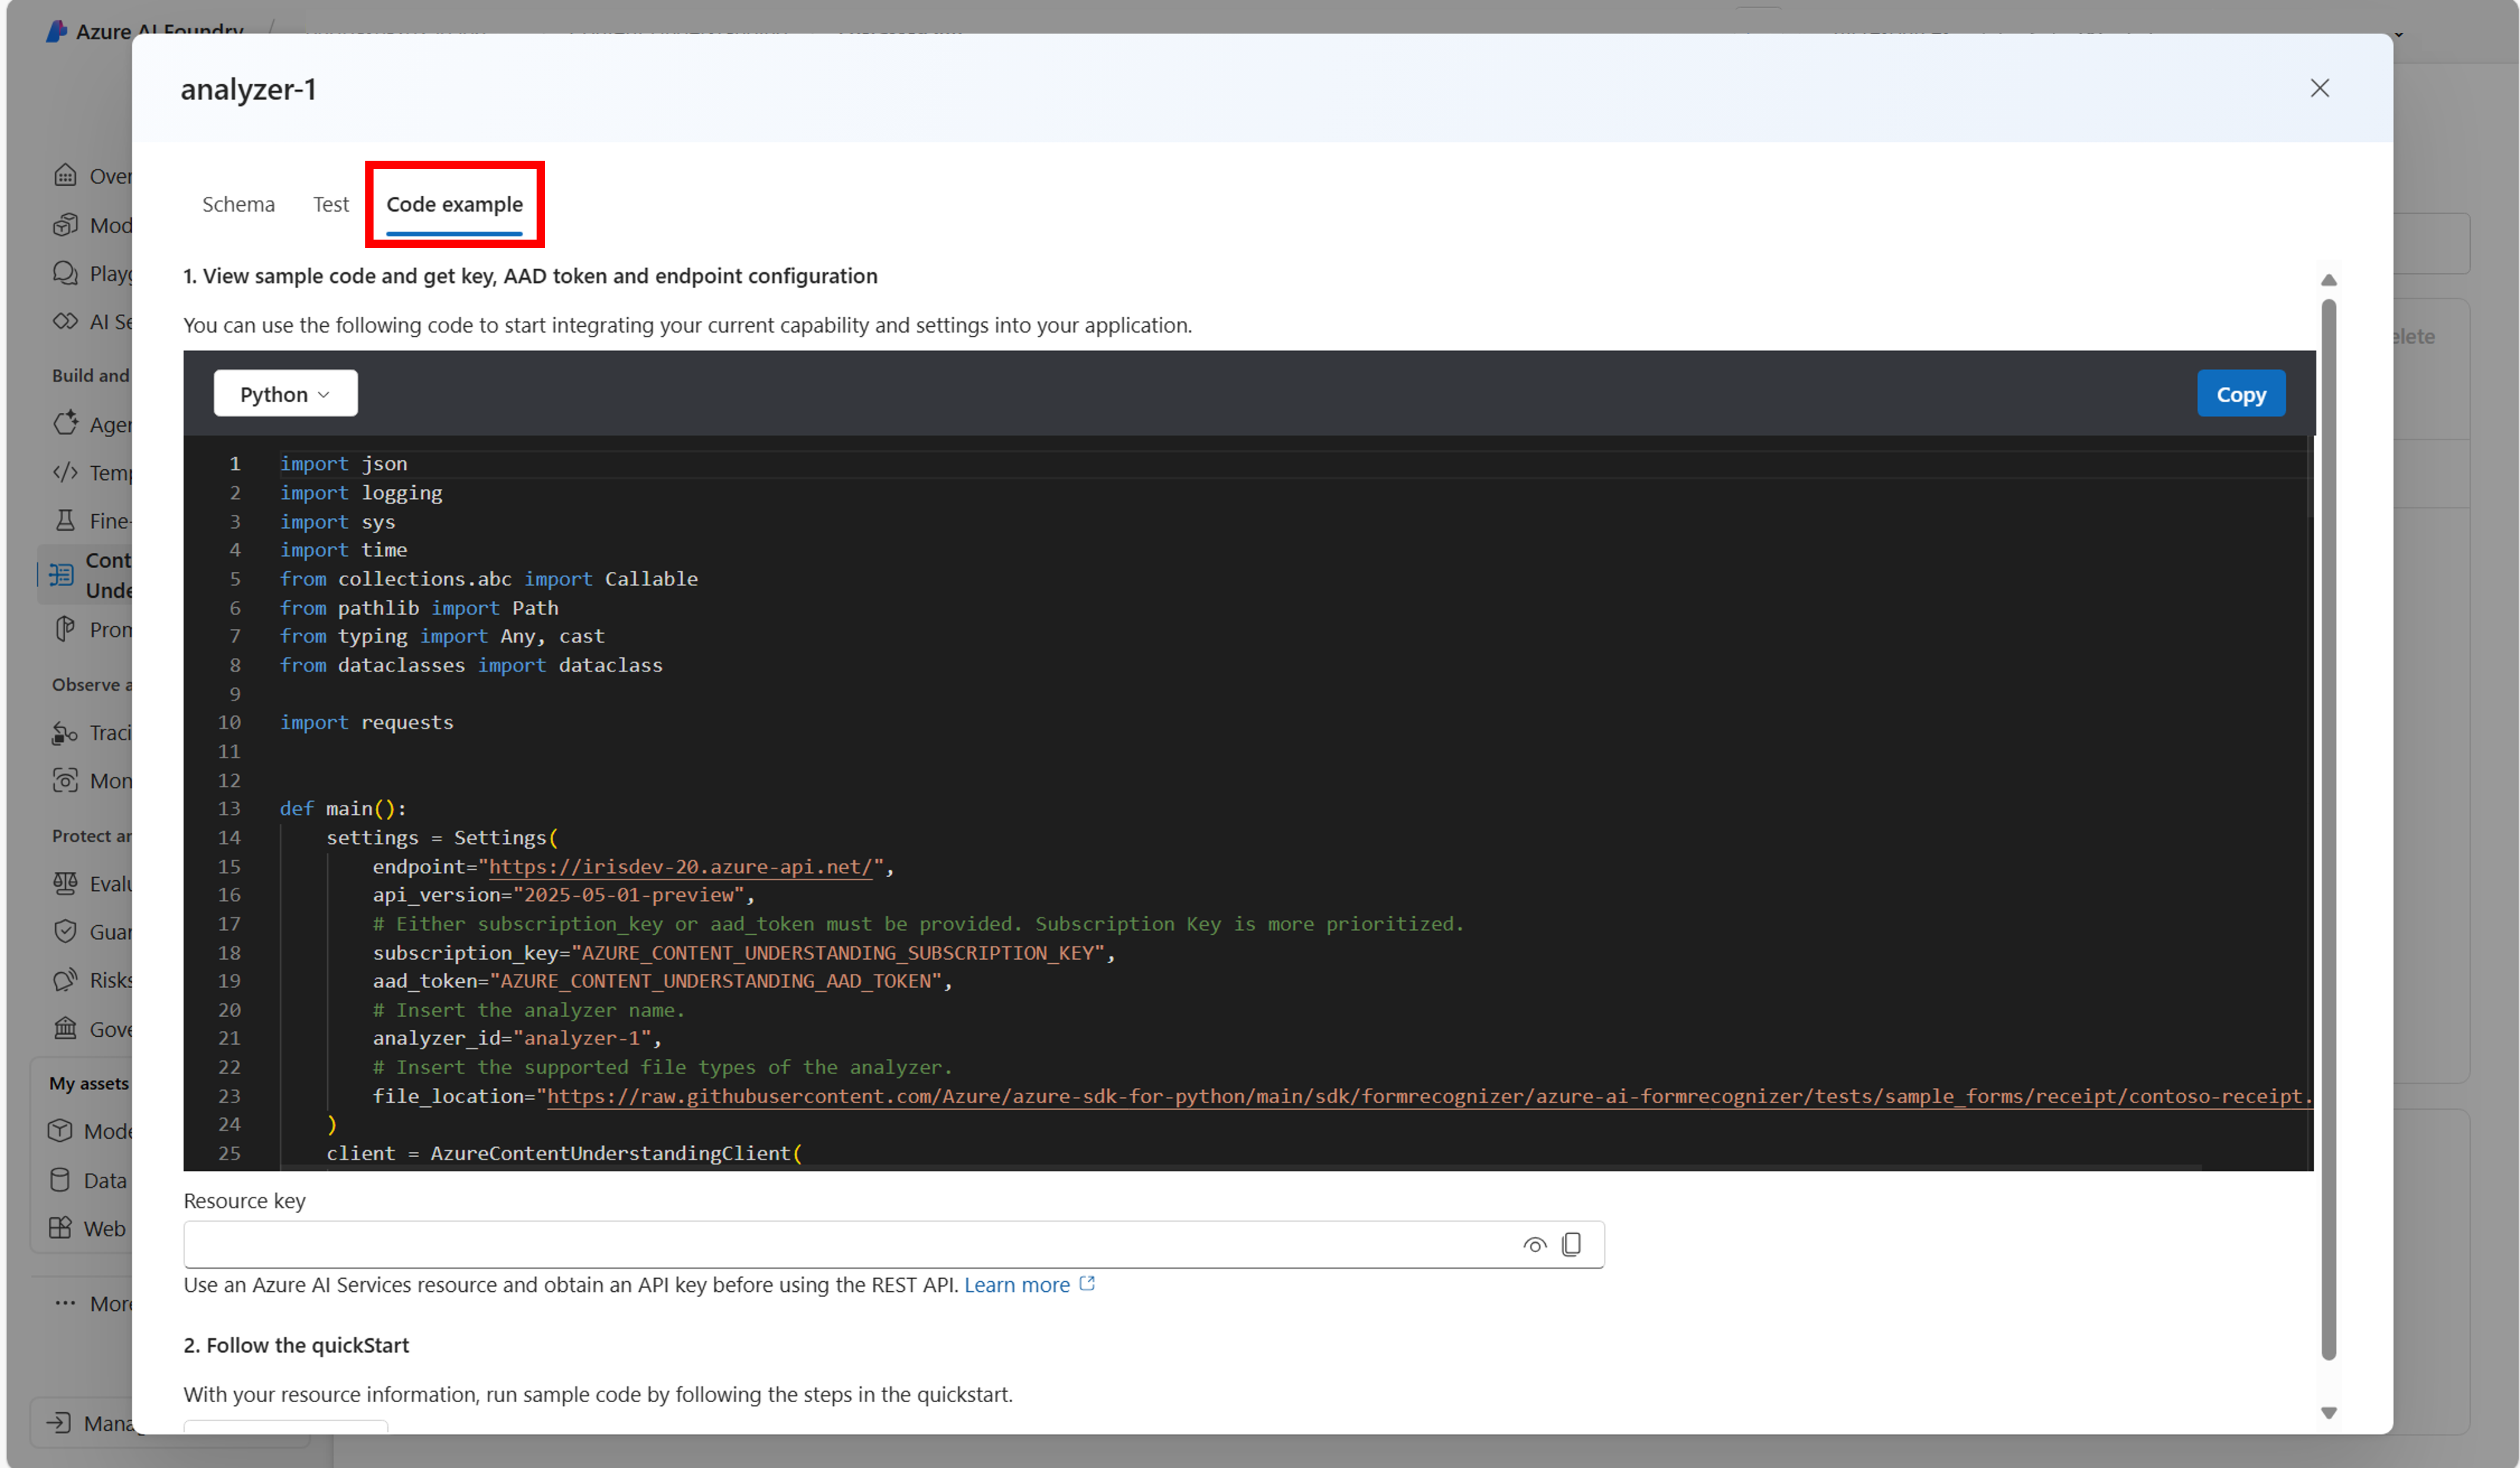Click the dialog's vertical scrollbar thumb
2520x1468 pixels.
(x=2328, y=830)
